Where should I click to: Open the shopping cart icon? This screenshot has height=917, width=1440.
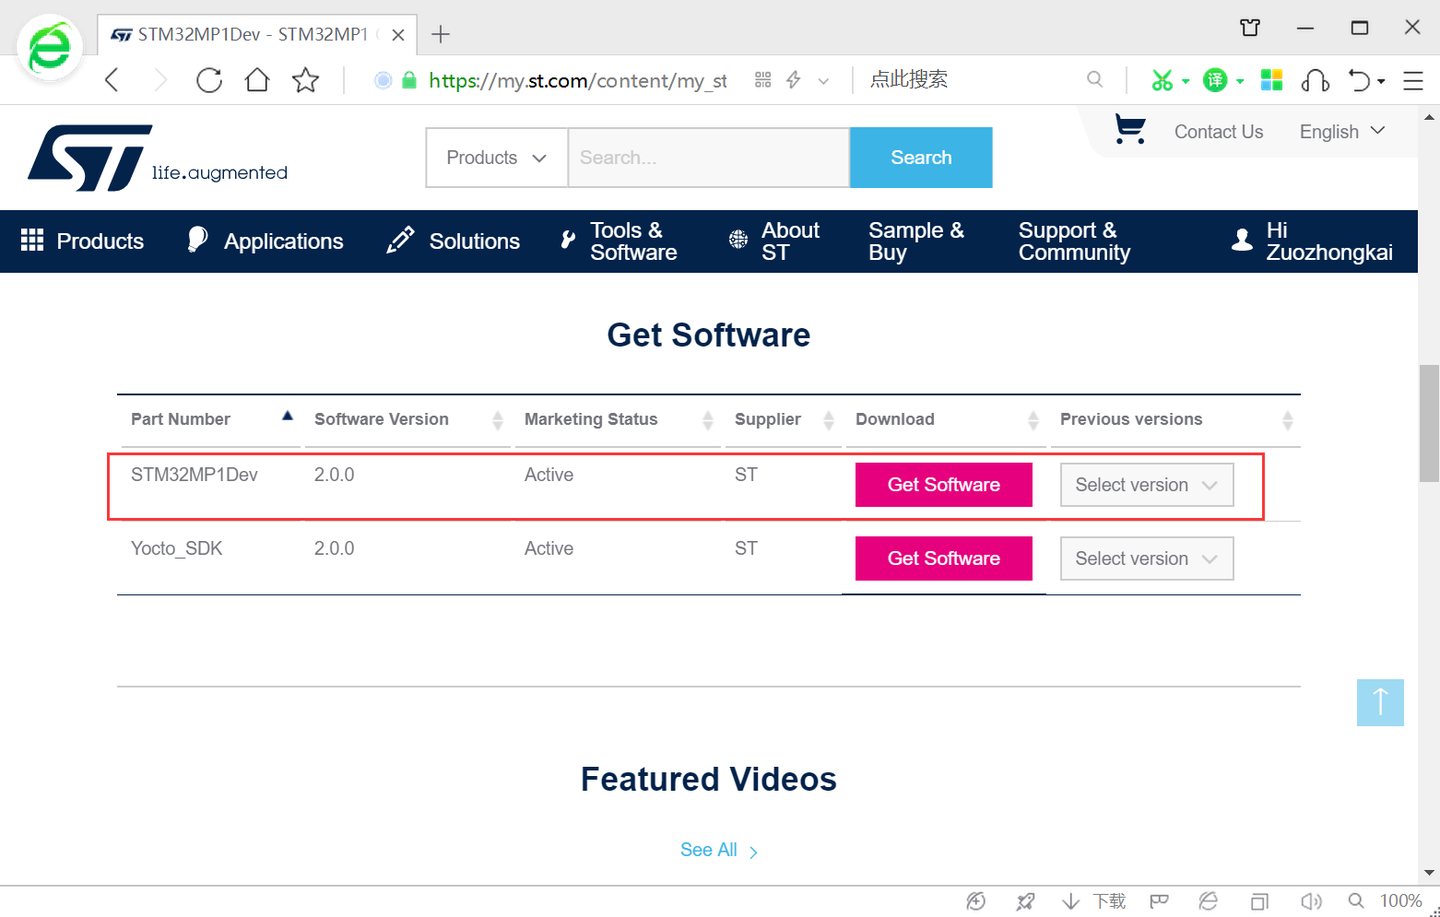[x=1130, y=130]
